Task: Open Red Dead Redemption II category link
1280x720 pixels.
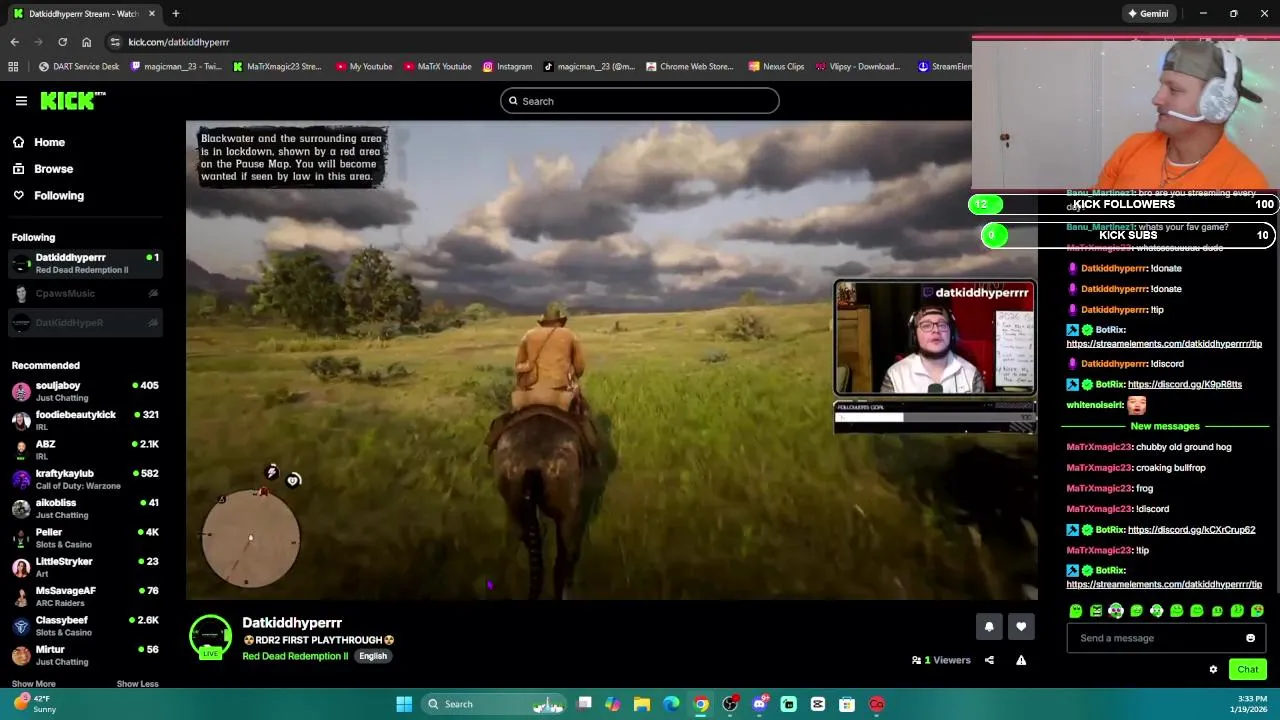Action: [x=295, y=656]
